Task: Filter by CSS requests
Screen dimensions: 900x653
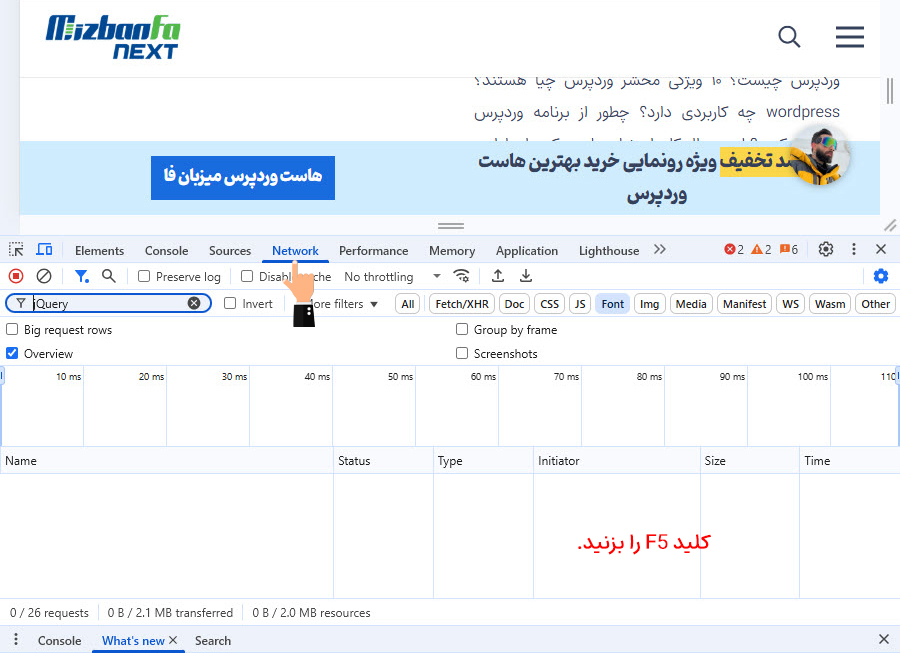Action: click(x=549, y=304)
